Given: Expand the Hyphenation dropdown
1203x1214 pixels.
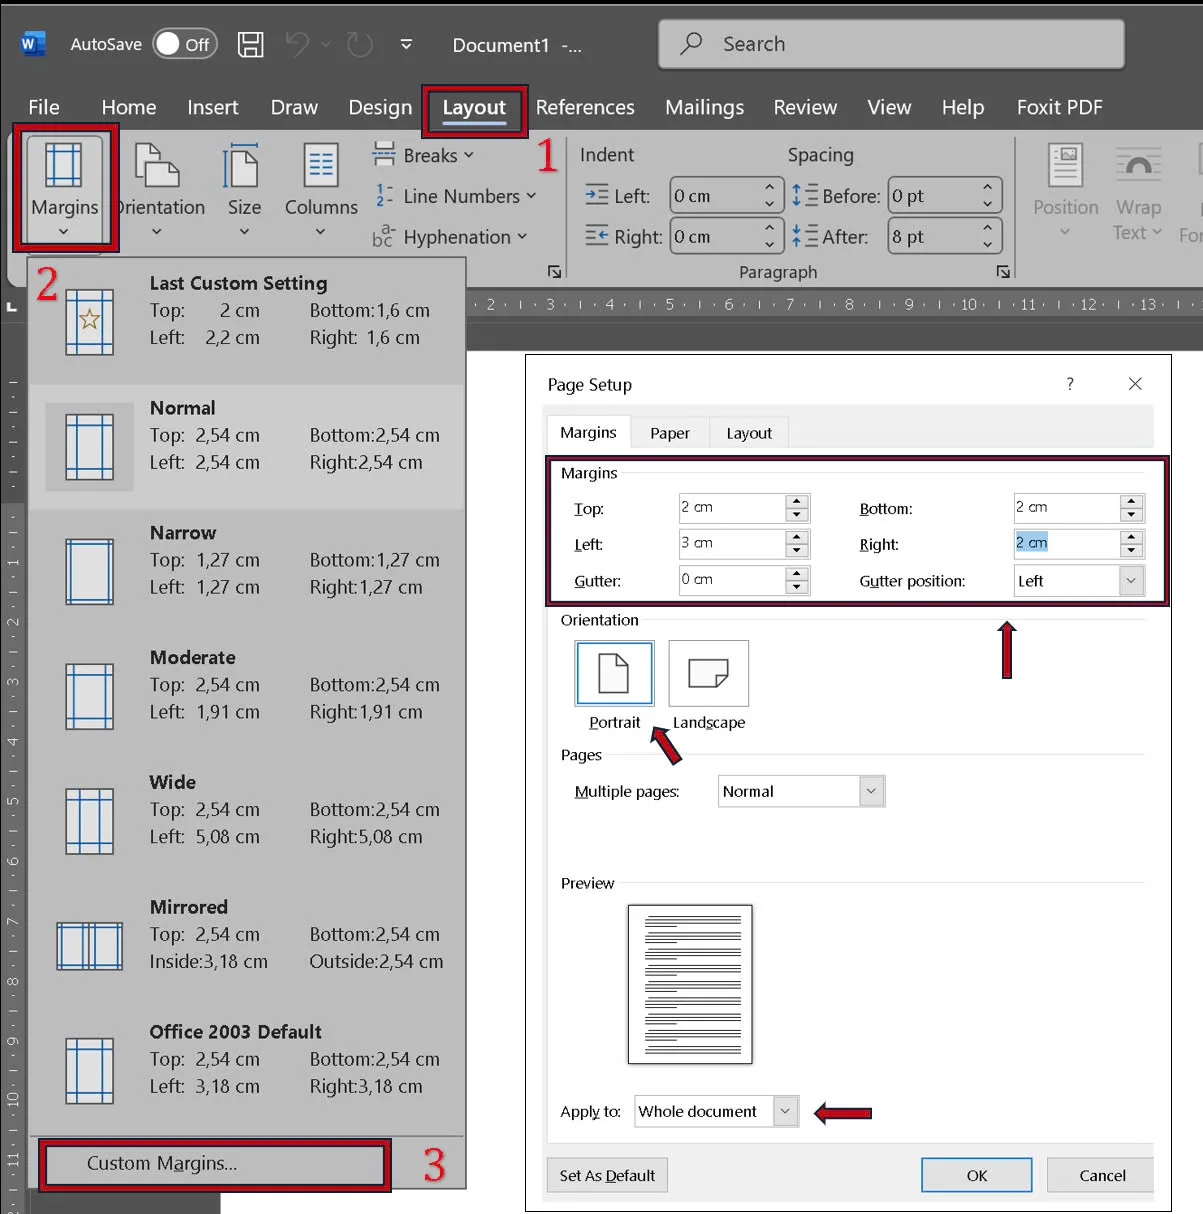Looking at the screenshot, I should (x=449, y=237).
